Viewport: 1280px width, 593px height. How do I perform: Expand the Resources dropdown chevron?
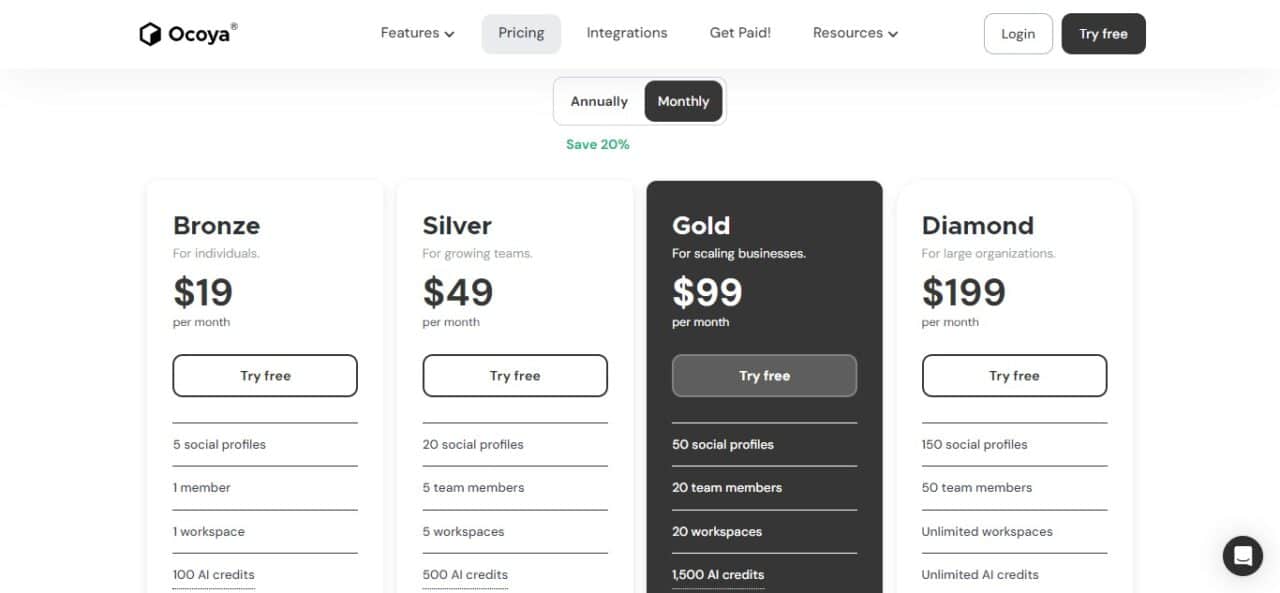tap(893, 34)
